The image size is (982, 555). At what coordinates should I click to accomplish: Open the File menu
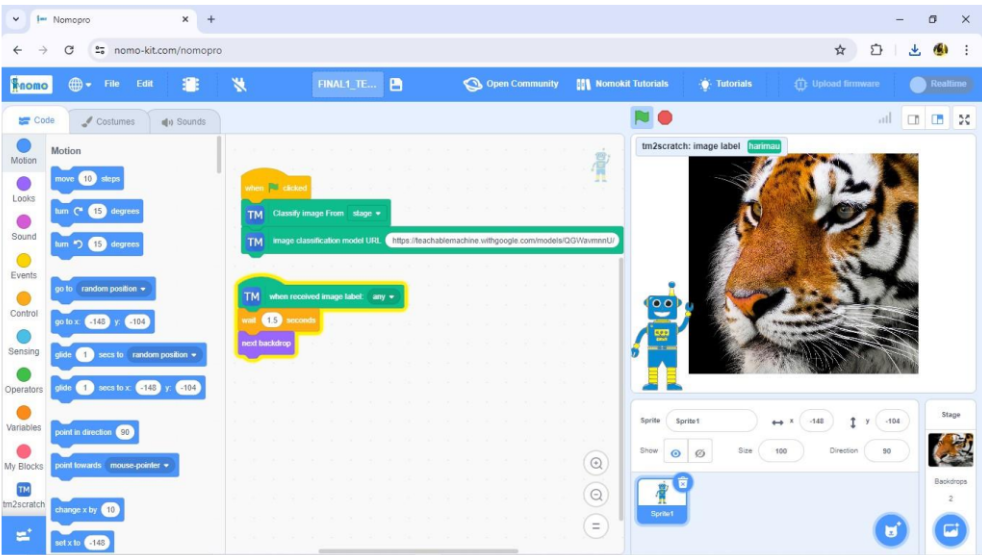pyautogui.click(x=112, y=84)
